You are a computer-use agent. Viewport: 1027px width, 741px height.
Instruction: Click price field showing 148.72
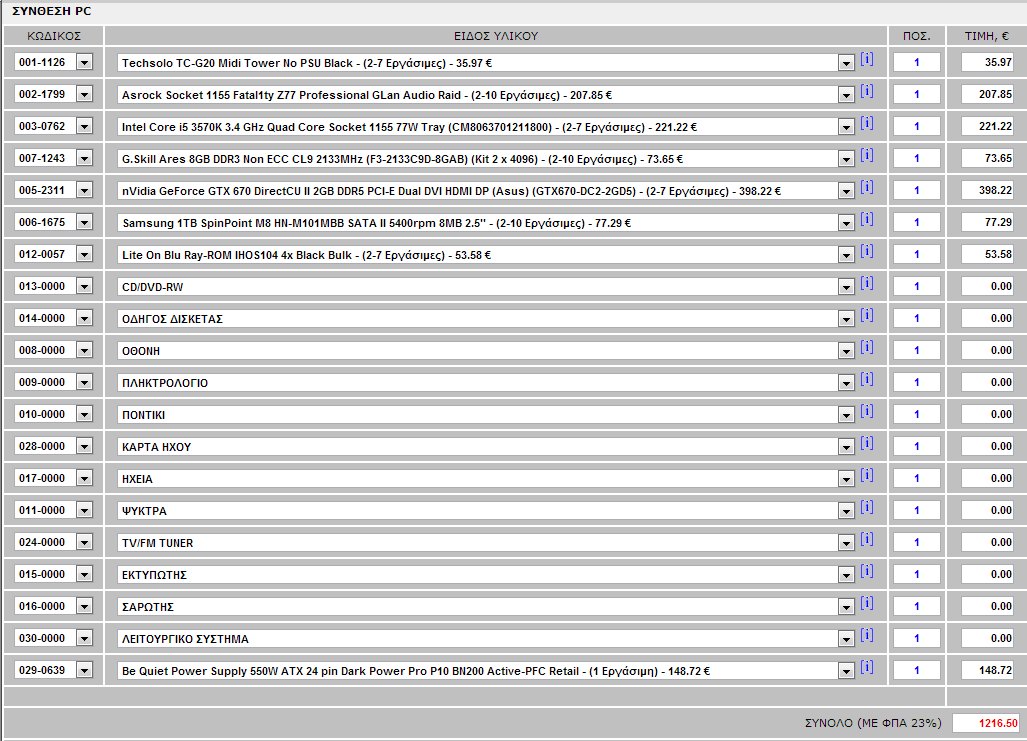(x=988, y=670)
